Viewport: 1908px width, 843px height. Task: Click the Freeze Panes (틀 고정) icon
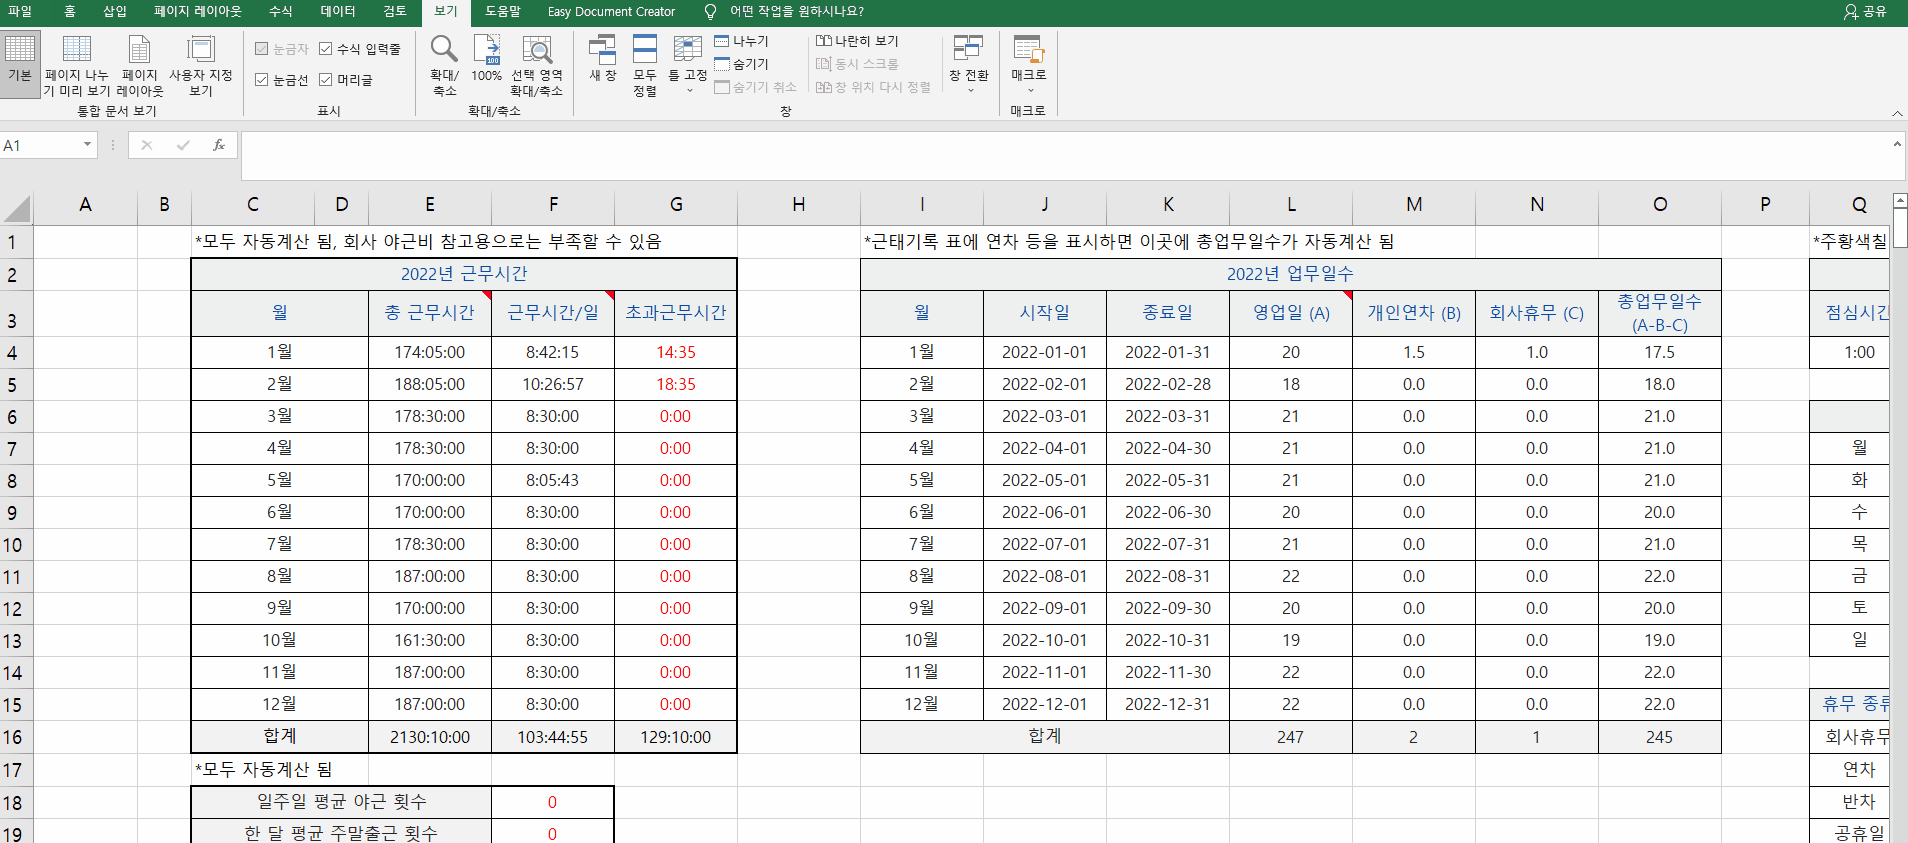pyautogui.click(x=688, y=50)
